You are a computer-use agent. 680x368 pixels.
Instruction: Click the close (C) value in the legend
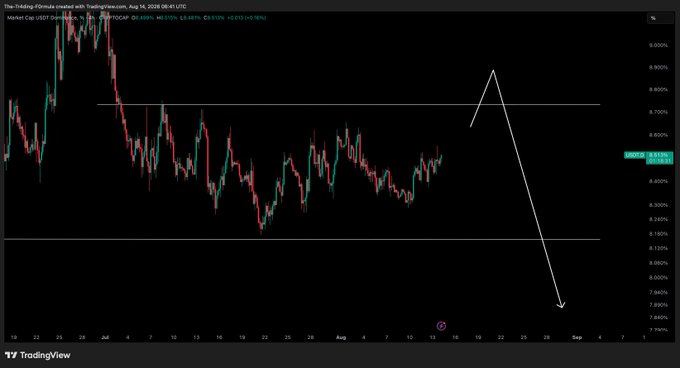pos(214,18)
